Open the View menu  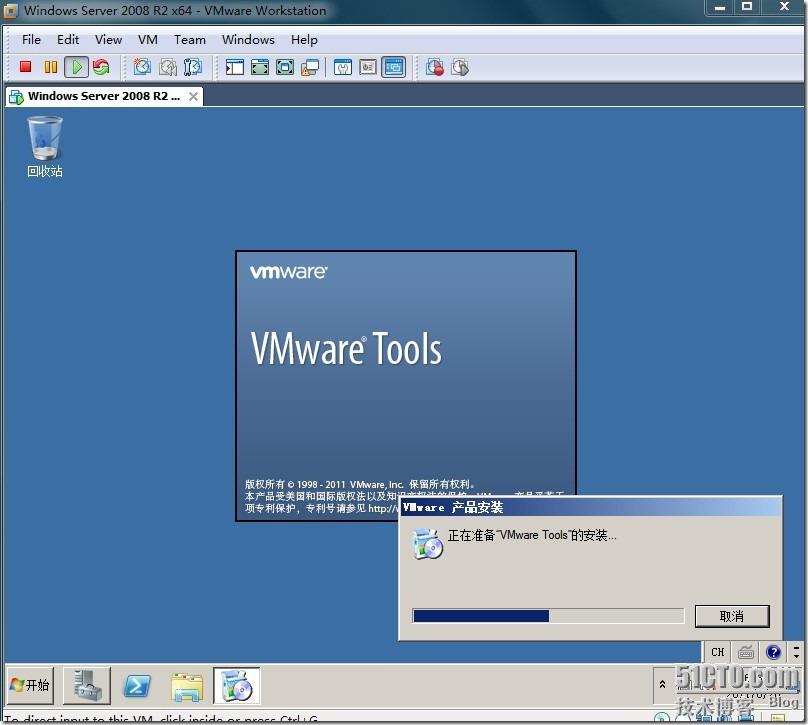pyautogui.click(x=108, y=40)
